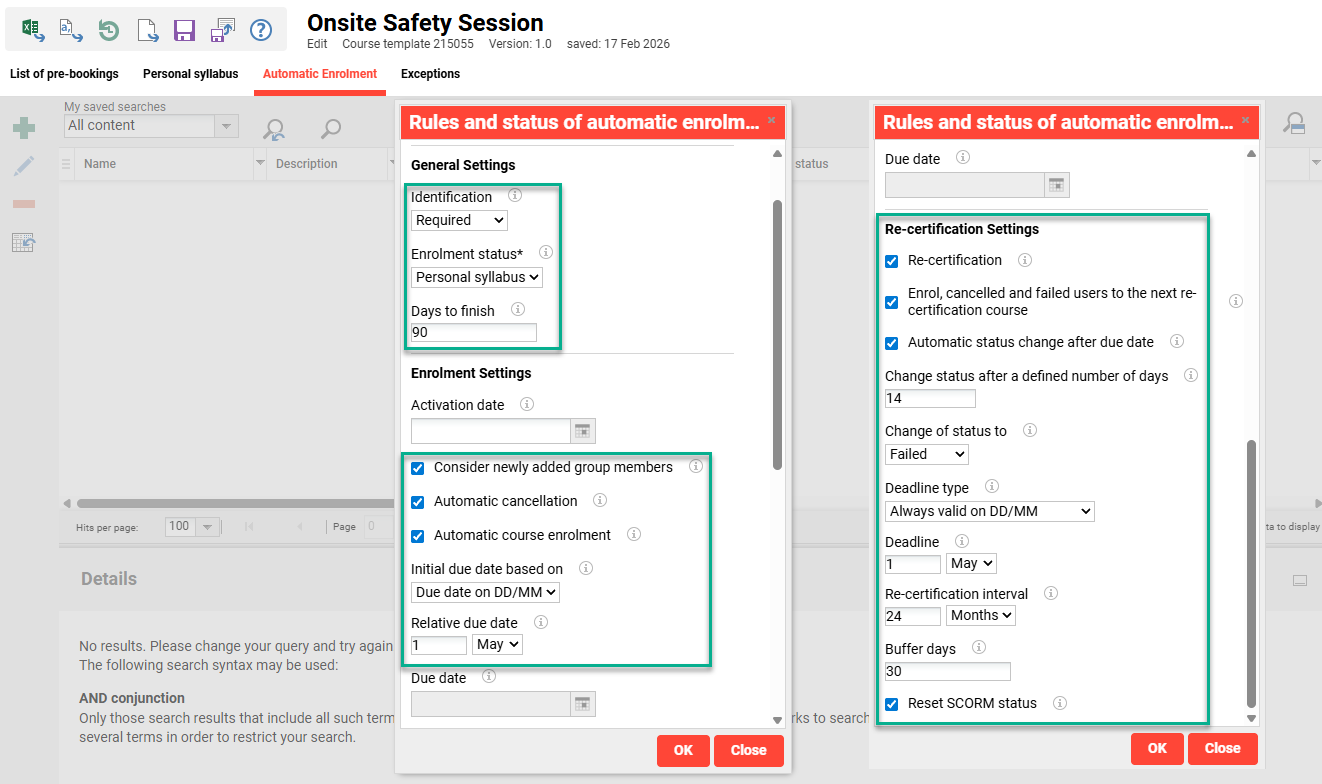Click the text export icon
This screenshot has width=1322, height=784.
click(69, 30)
